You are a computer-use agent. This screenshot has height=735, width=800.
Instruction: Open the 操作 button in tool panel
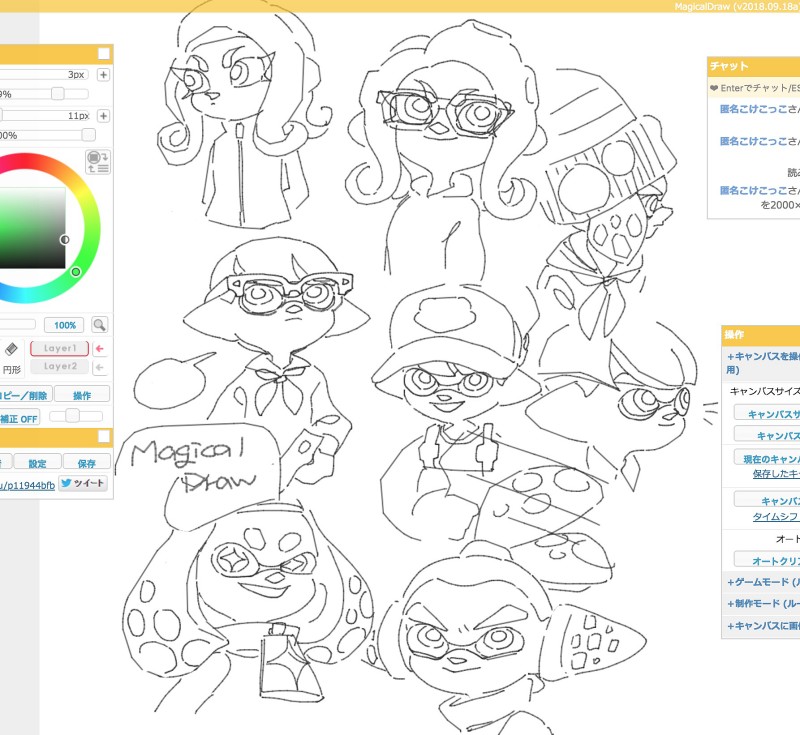click(x=82, y=395)
